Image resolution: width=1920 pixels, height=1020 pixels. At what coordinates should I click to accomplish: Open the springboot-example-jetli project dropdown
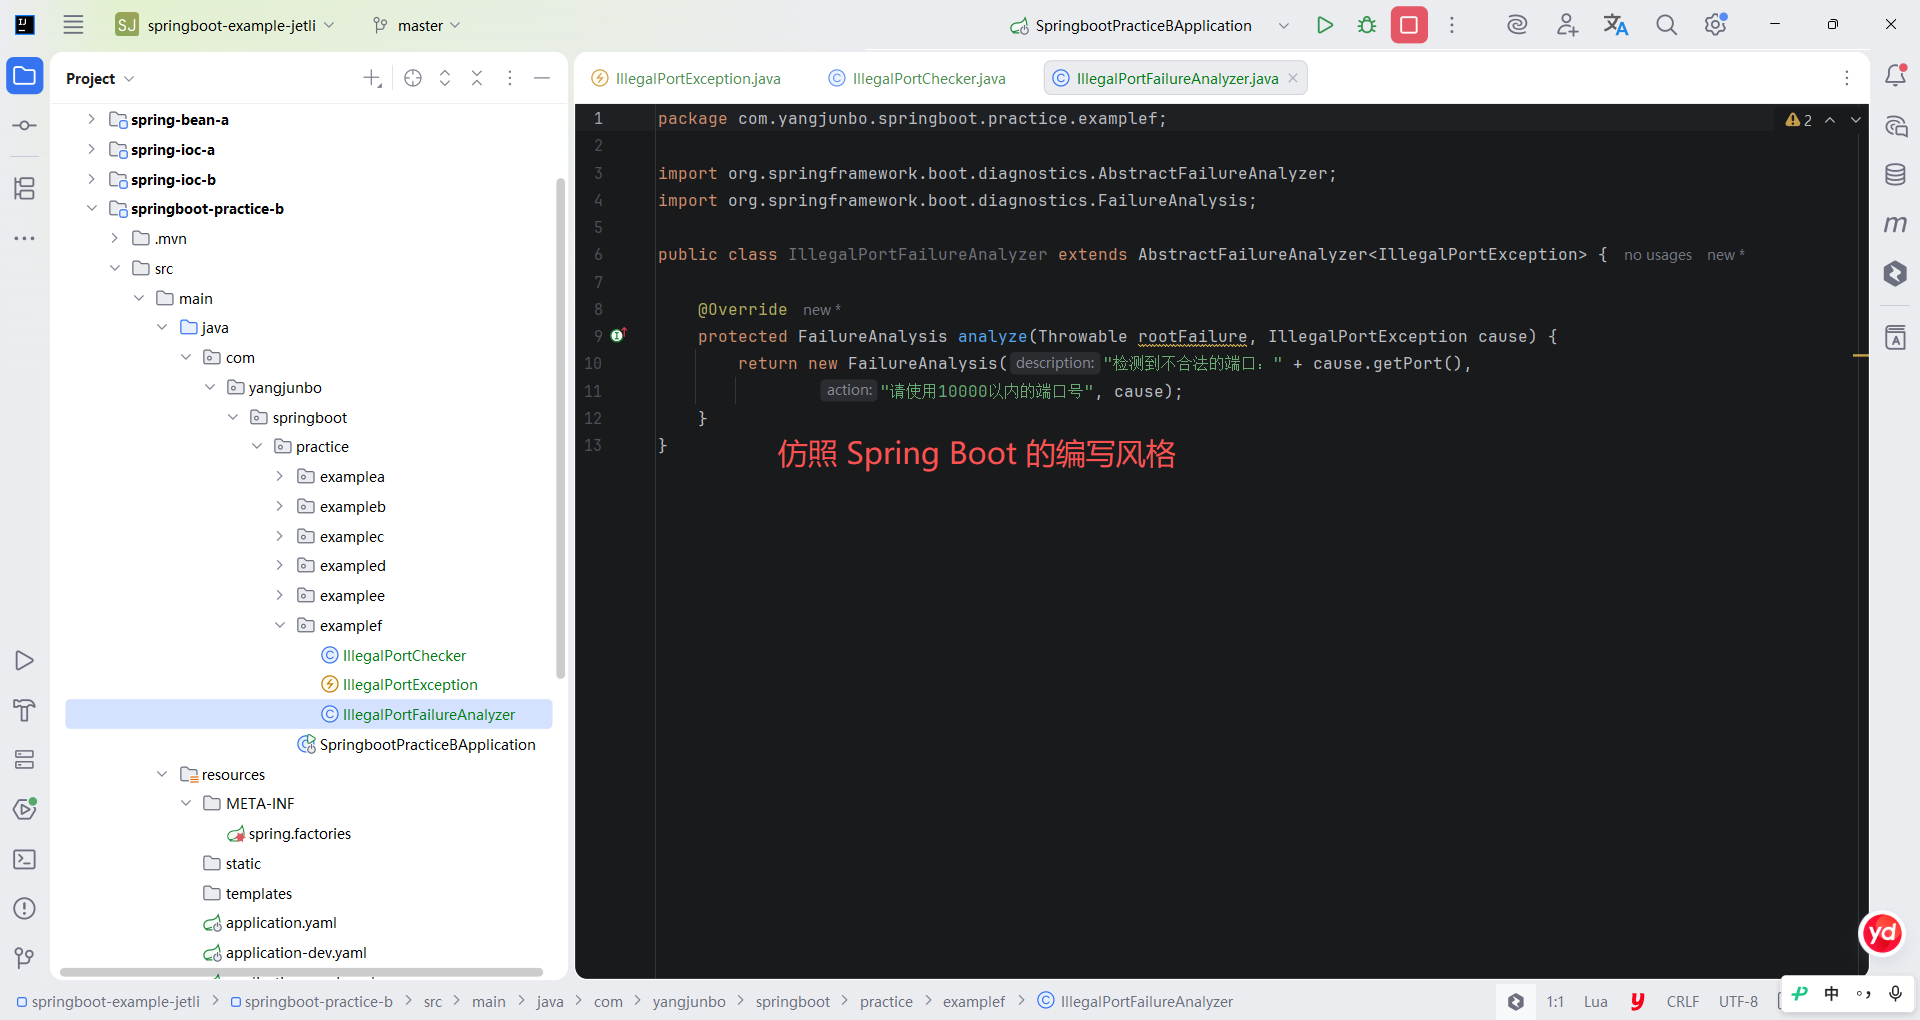(x=225, y=25)
